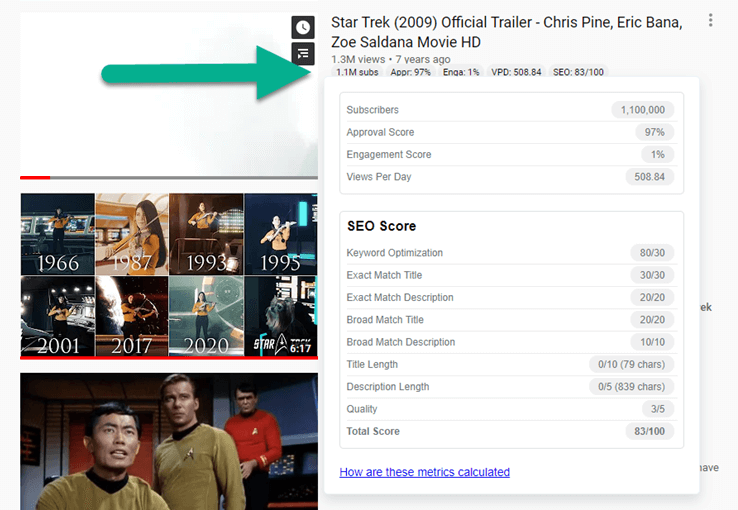Click the 'Approval Score' label
The height and width of the screenshot is (510, 738).
[x=380, y=132]
